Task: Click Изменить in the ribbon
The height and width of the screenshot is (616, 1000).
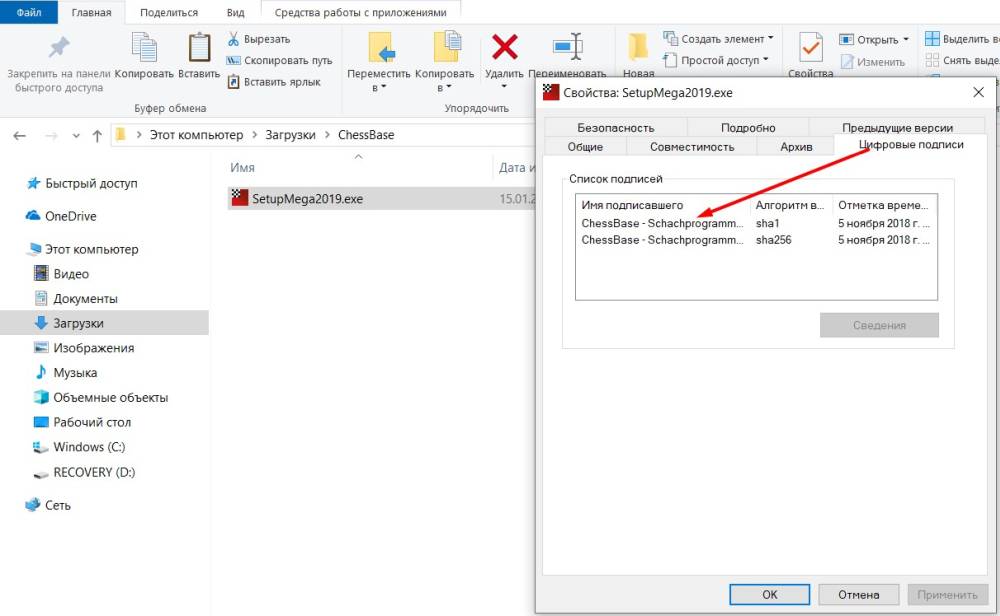Action: (x=872, y=62)
